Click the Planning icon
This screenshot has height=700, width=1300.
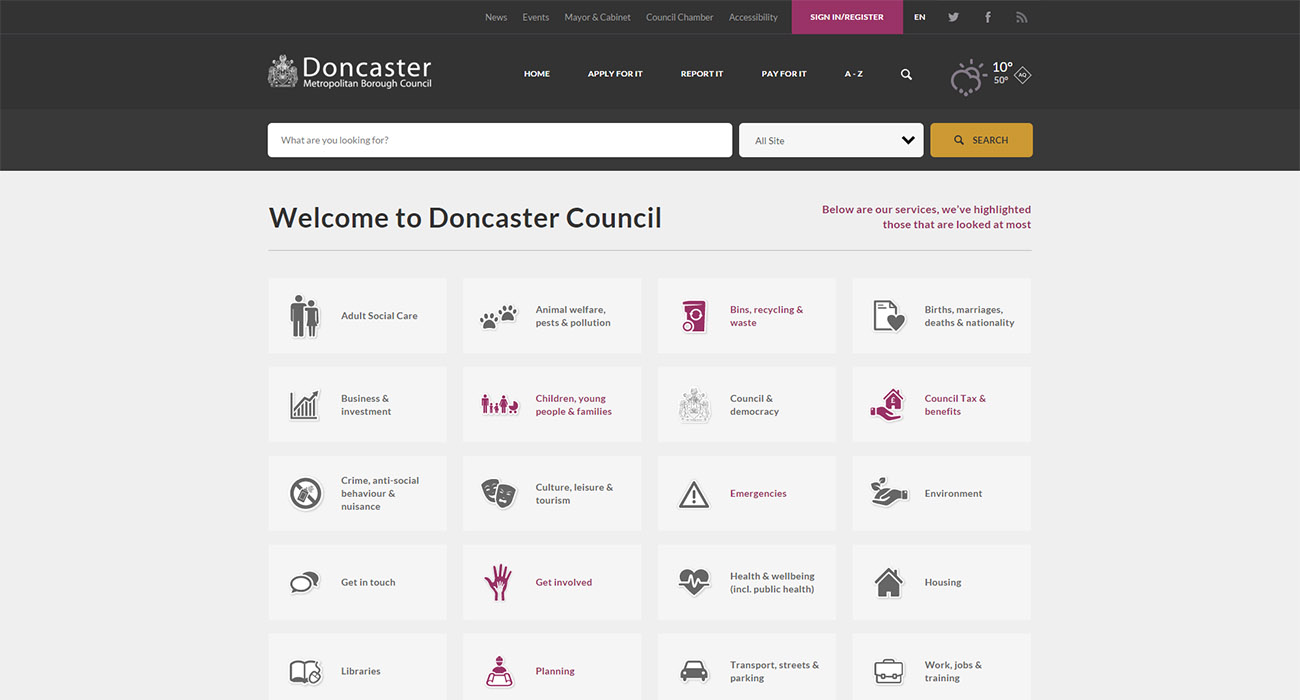pos(499,671)
